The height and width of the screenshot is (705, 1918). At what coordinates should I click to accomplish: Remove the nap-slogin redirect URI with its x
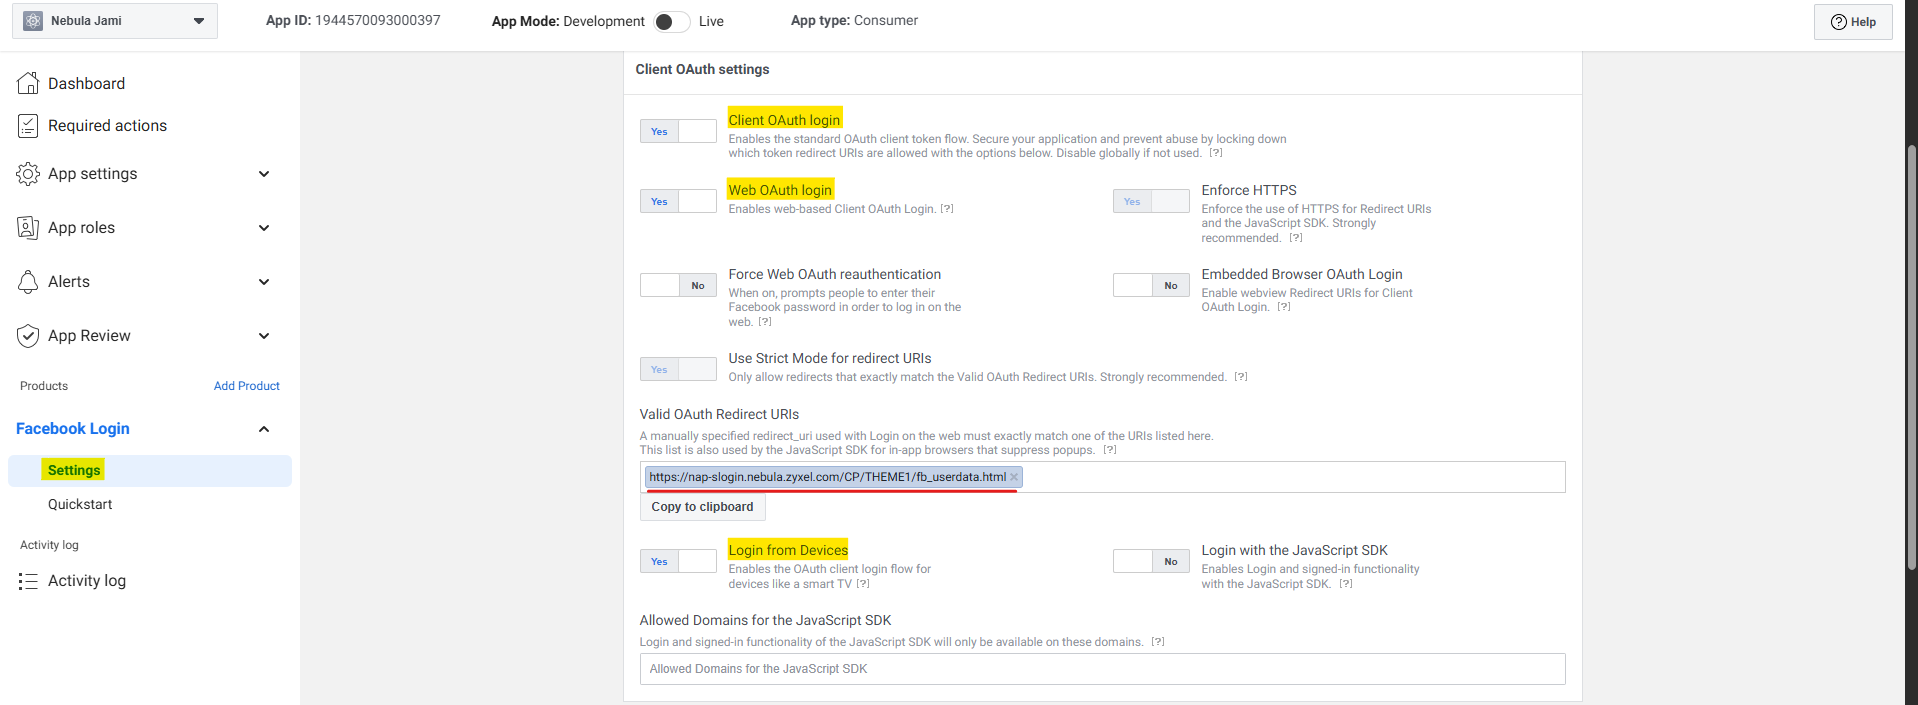(x=1014, y=477)
